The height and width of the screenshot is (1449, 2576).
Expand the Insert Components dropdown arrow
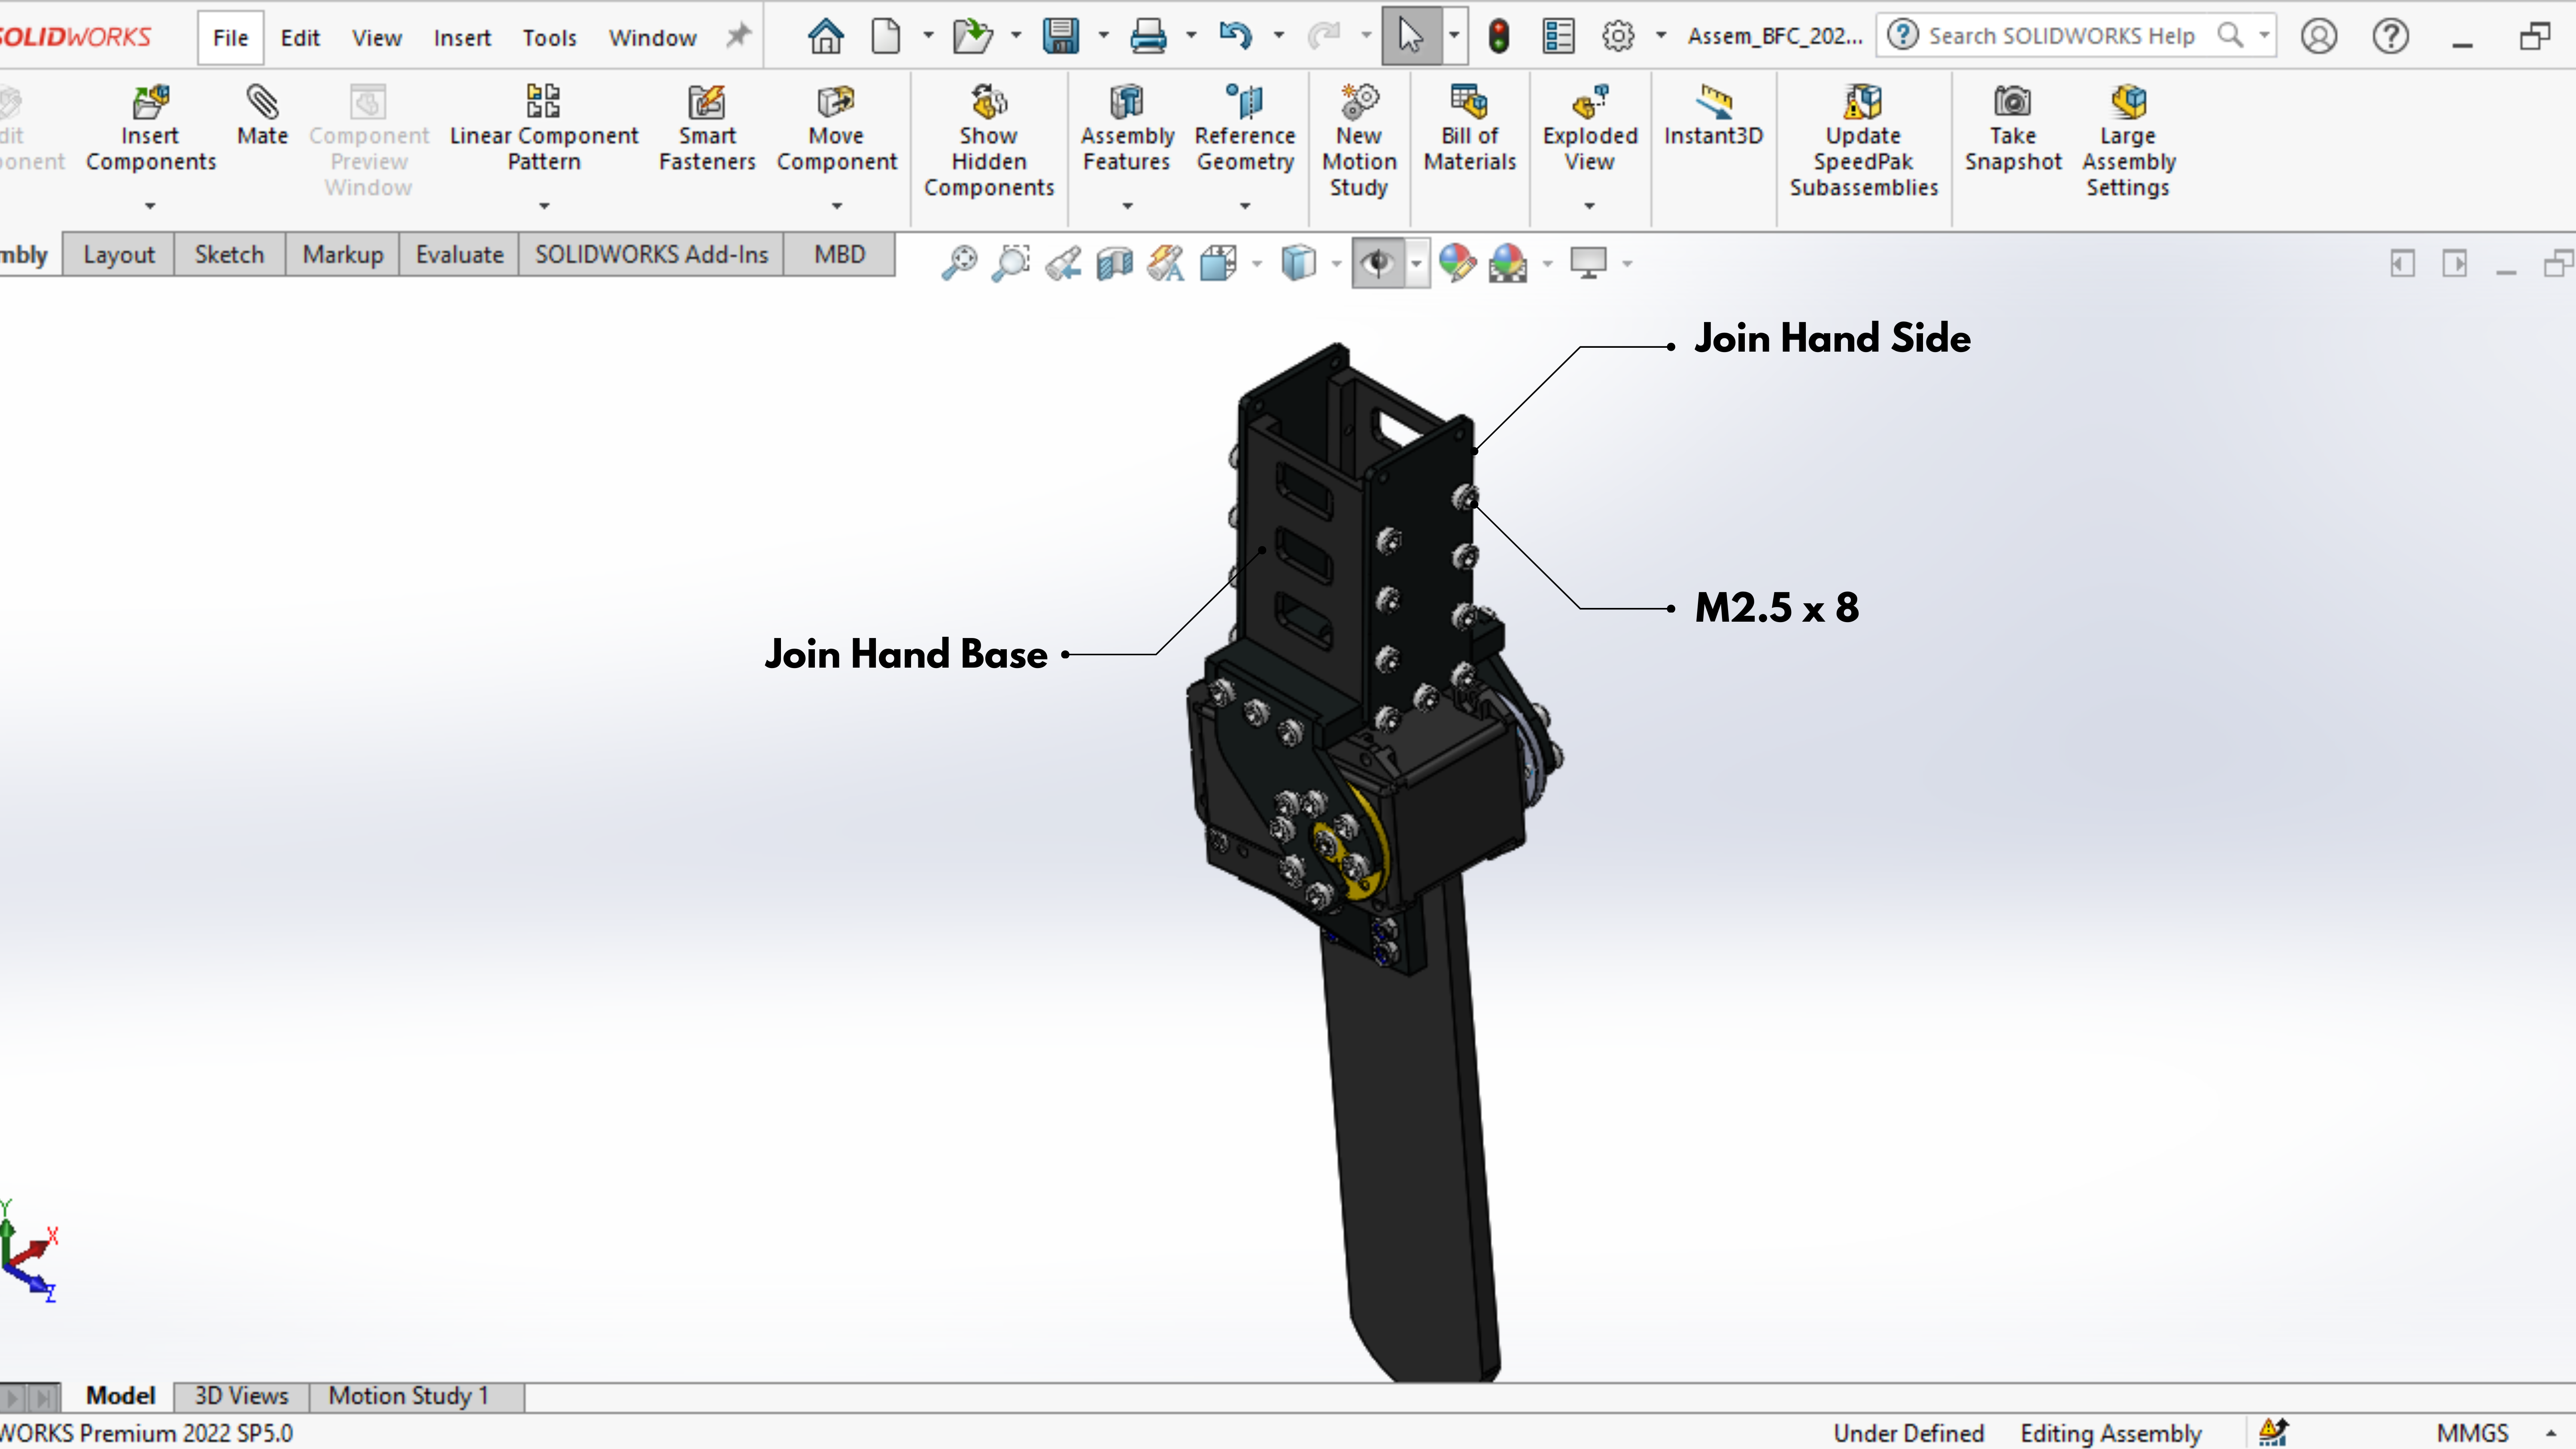(x=150, y=206)
